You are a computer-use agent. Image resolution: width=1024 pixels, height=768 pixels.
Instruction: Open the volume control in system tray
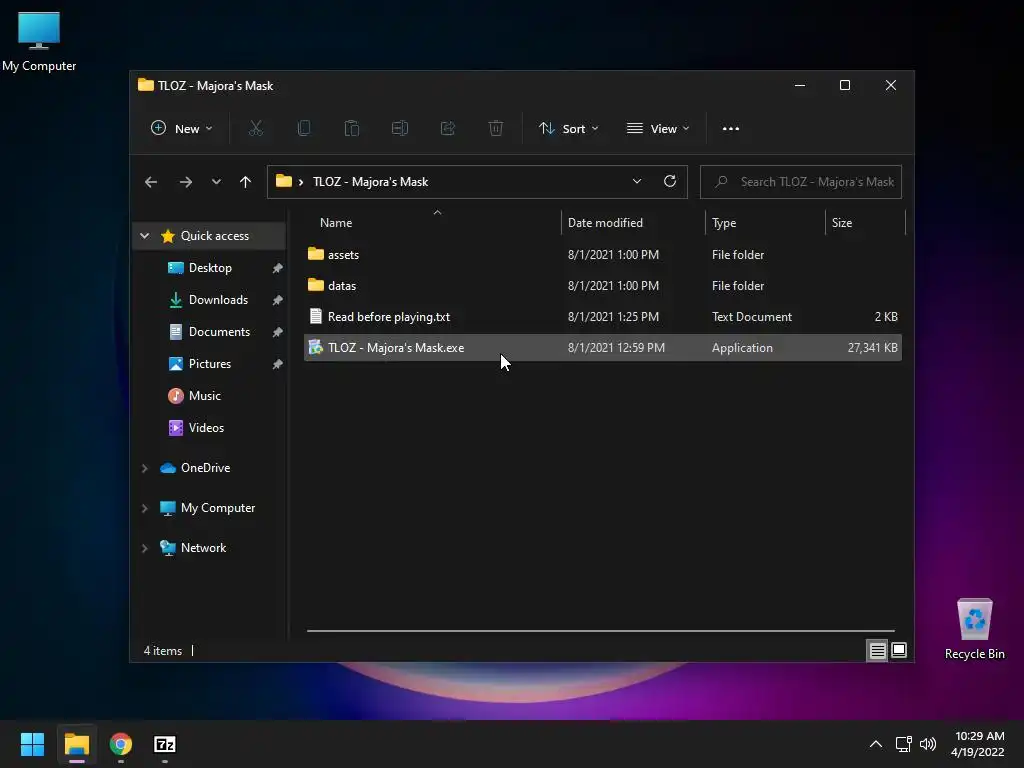coord(928,744)
